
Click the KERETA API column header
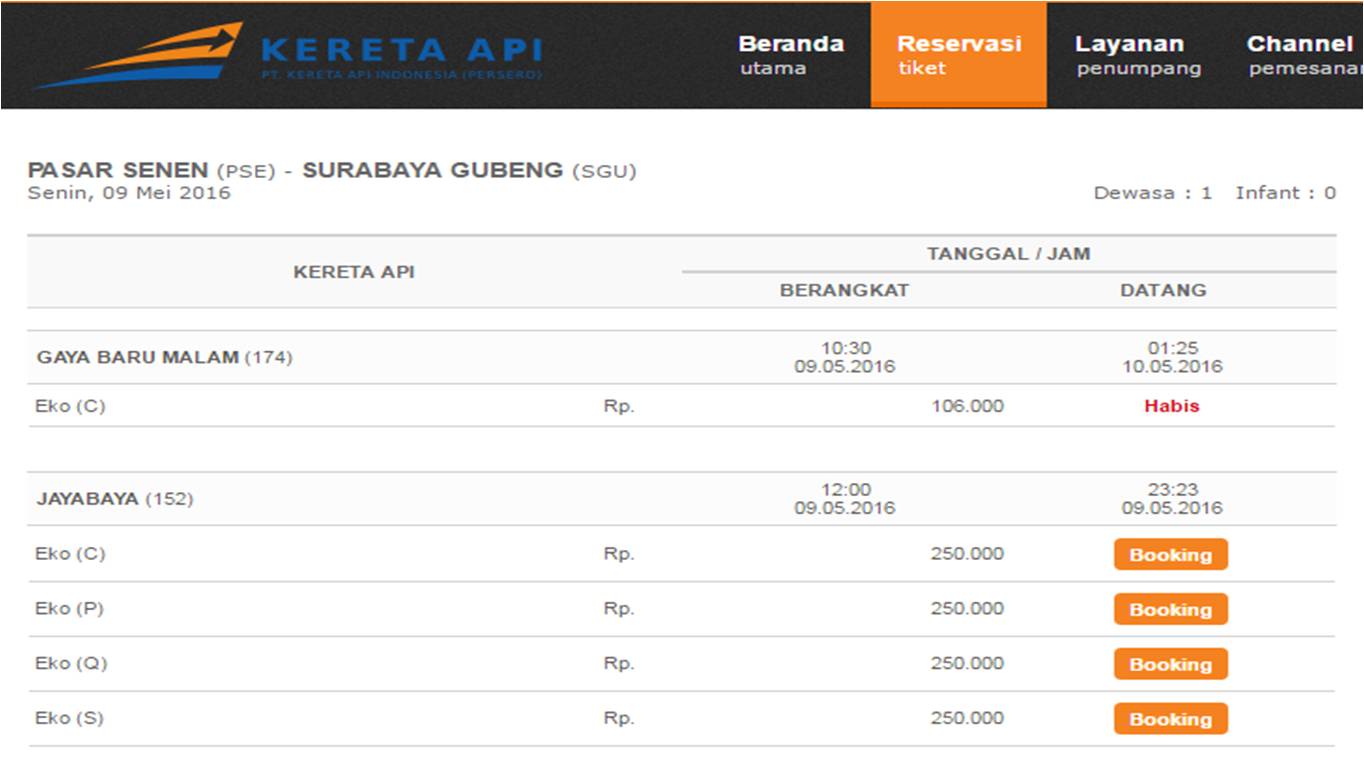coord(354,272)
